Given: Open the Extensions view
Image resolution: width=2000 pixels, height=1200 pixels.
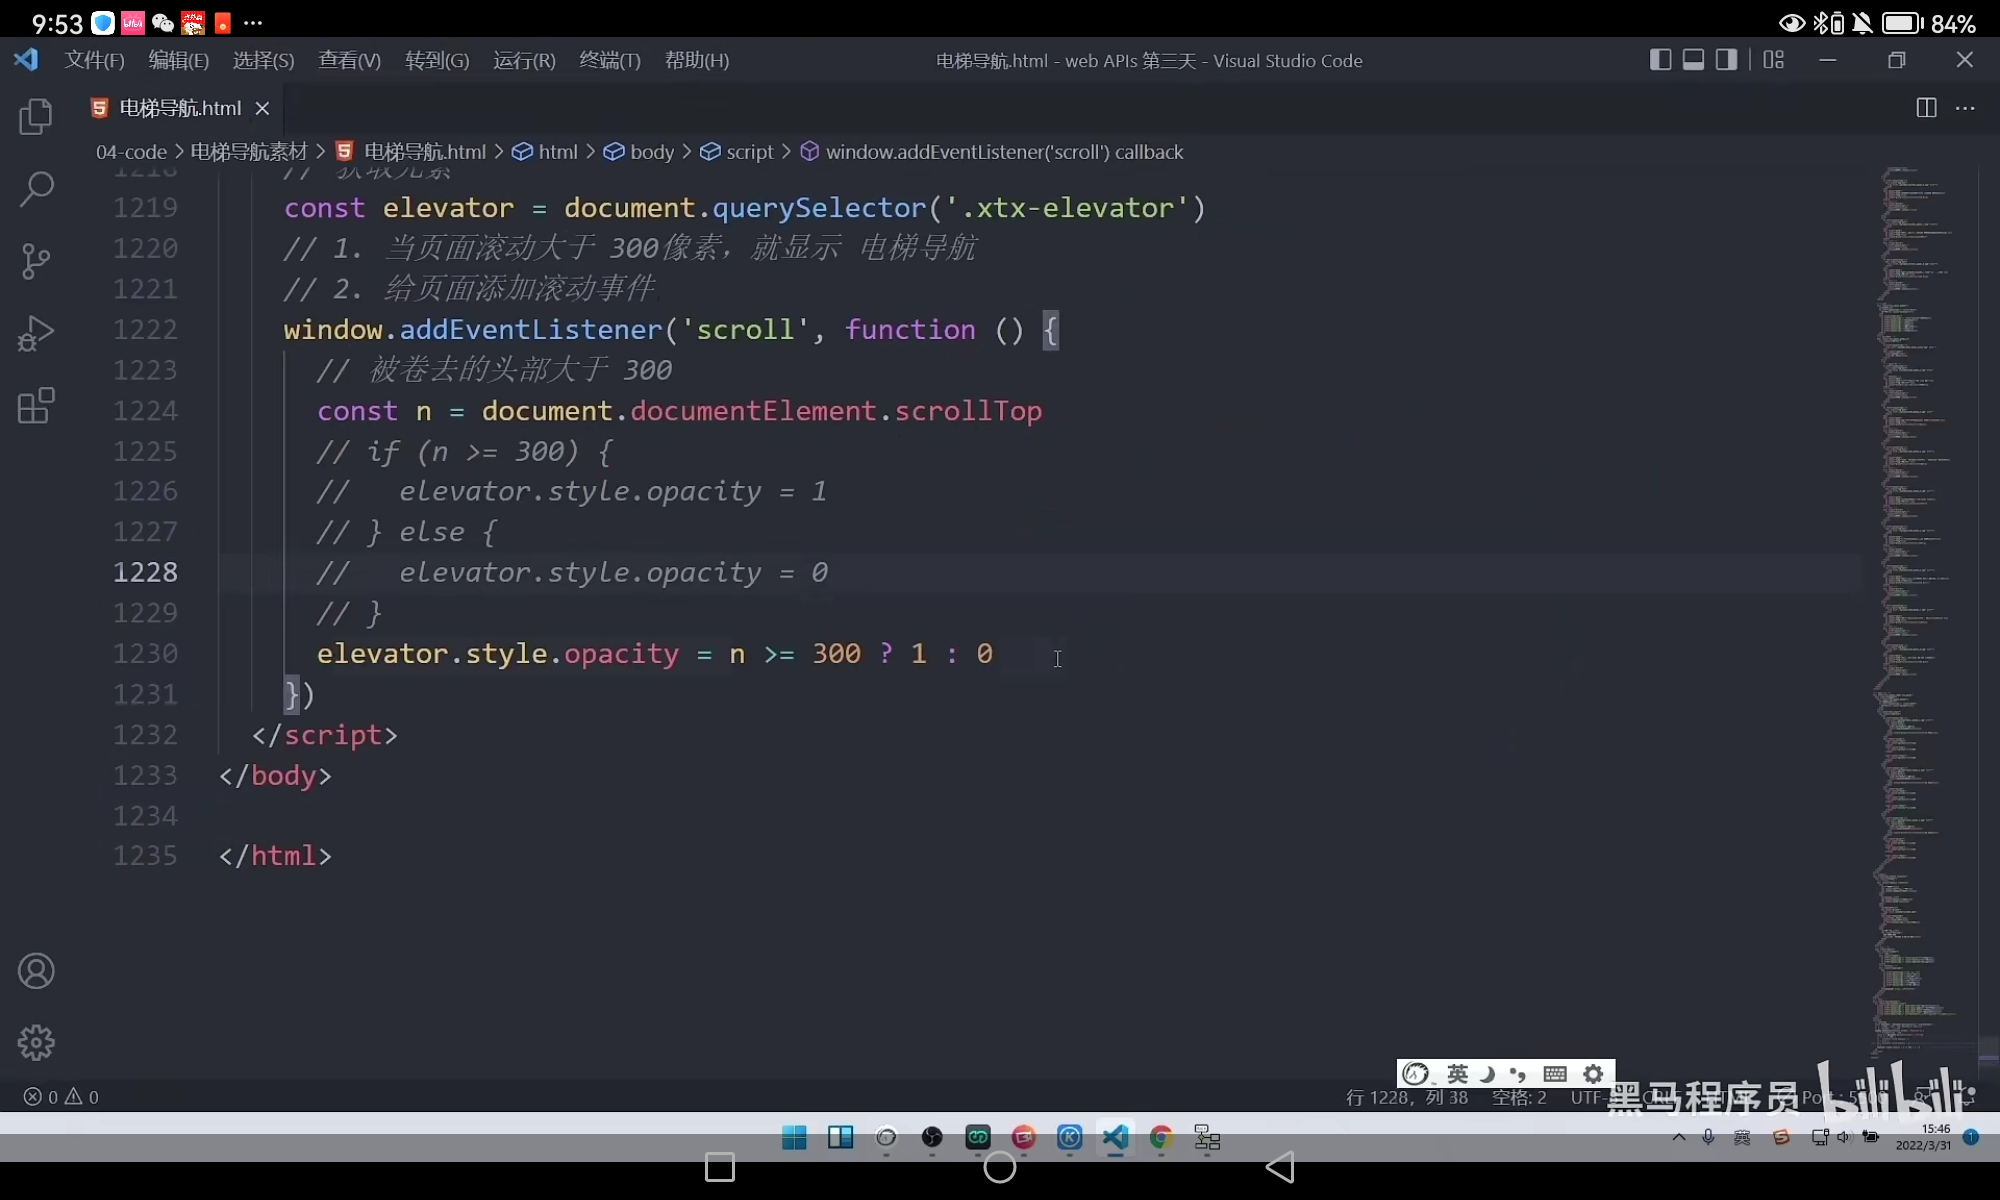Looking at the screenshot, I should [x=36, y=404].
